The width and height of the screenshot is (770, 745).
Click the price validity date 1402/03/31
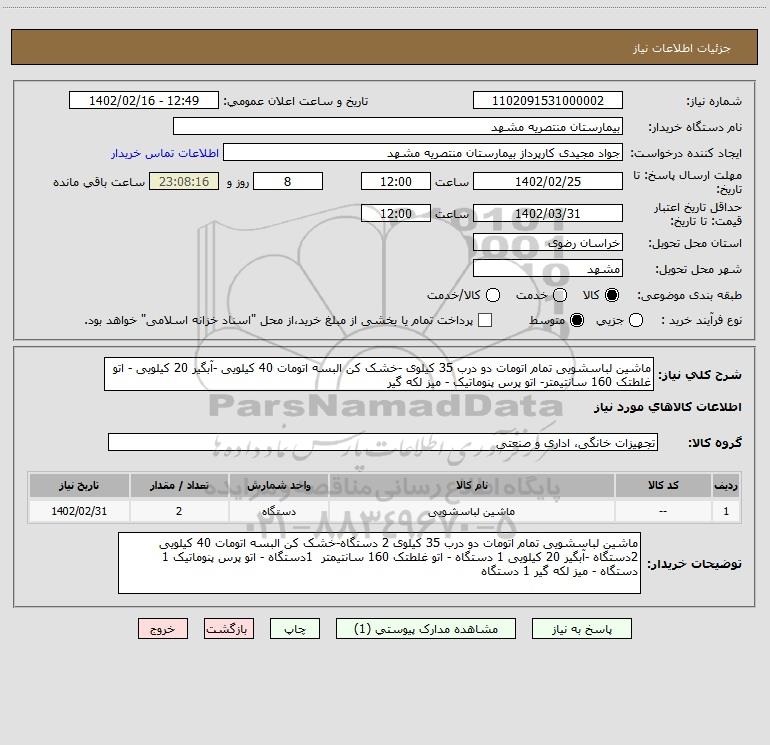tap(548, 213)
